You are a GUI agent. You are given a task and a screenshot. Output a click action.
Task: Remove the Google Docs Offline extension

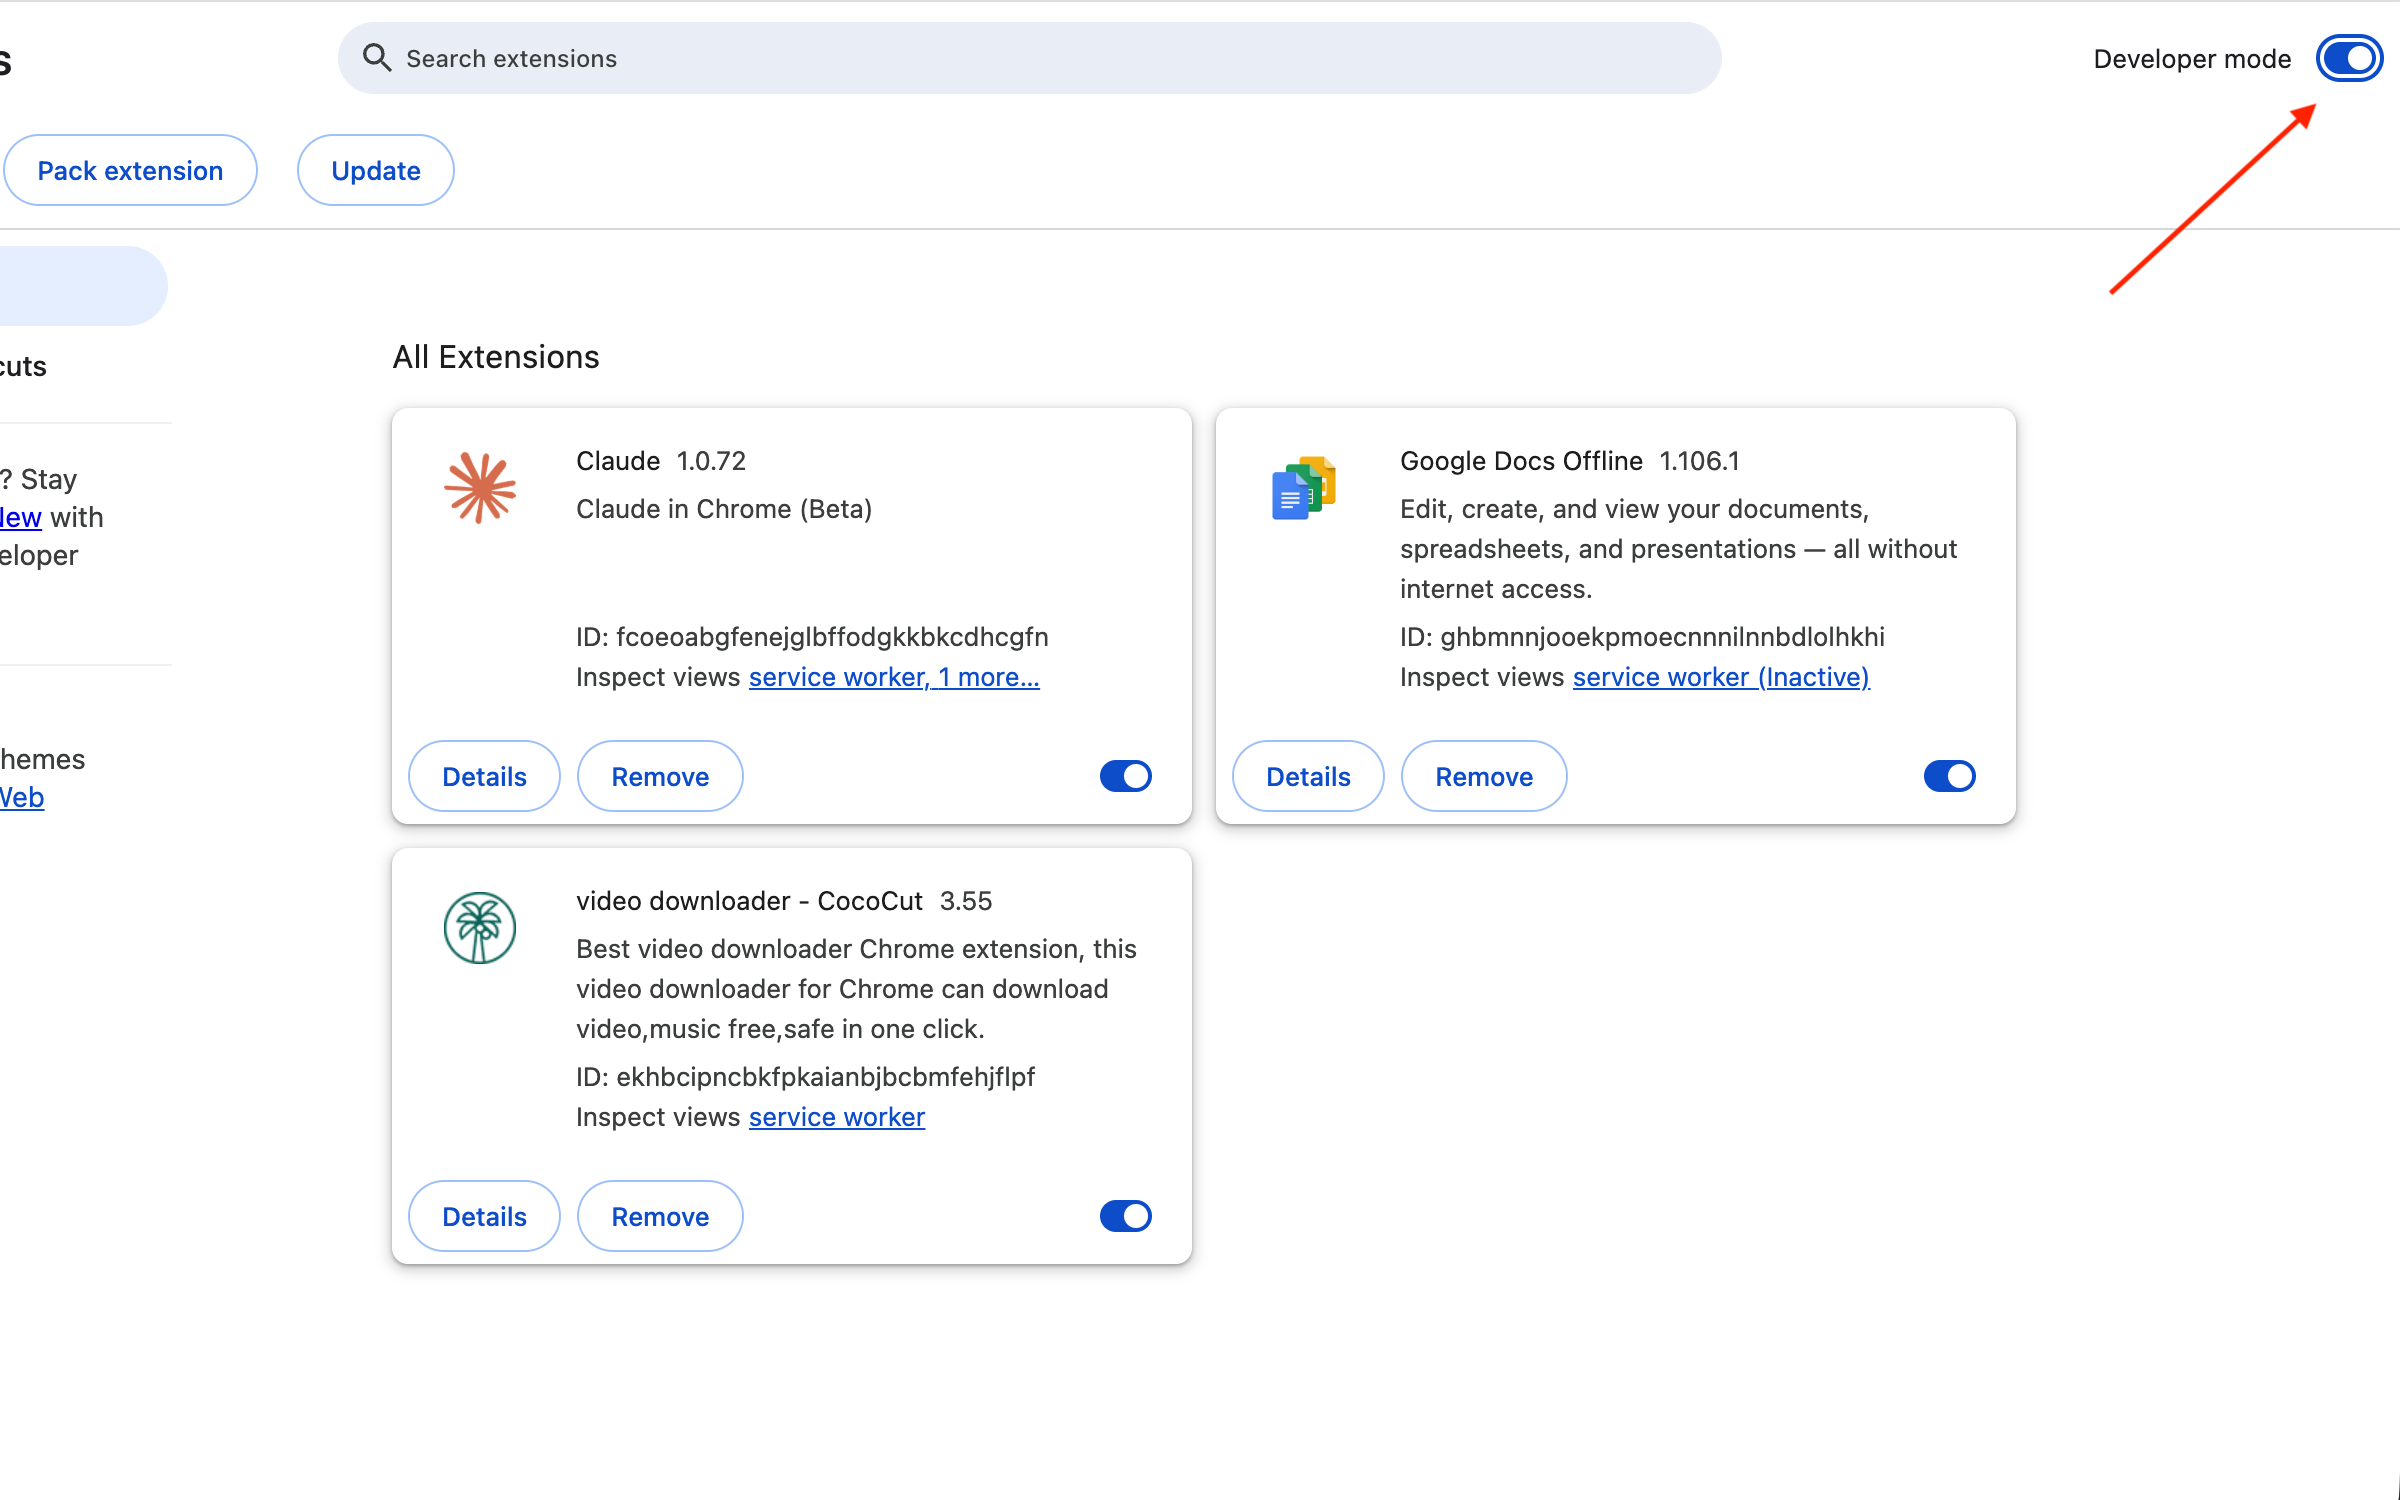[1484, 776]
